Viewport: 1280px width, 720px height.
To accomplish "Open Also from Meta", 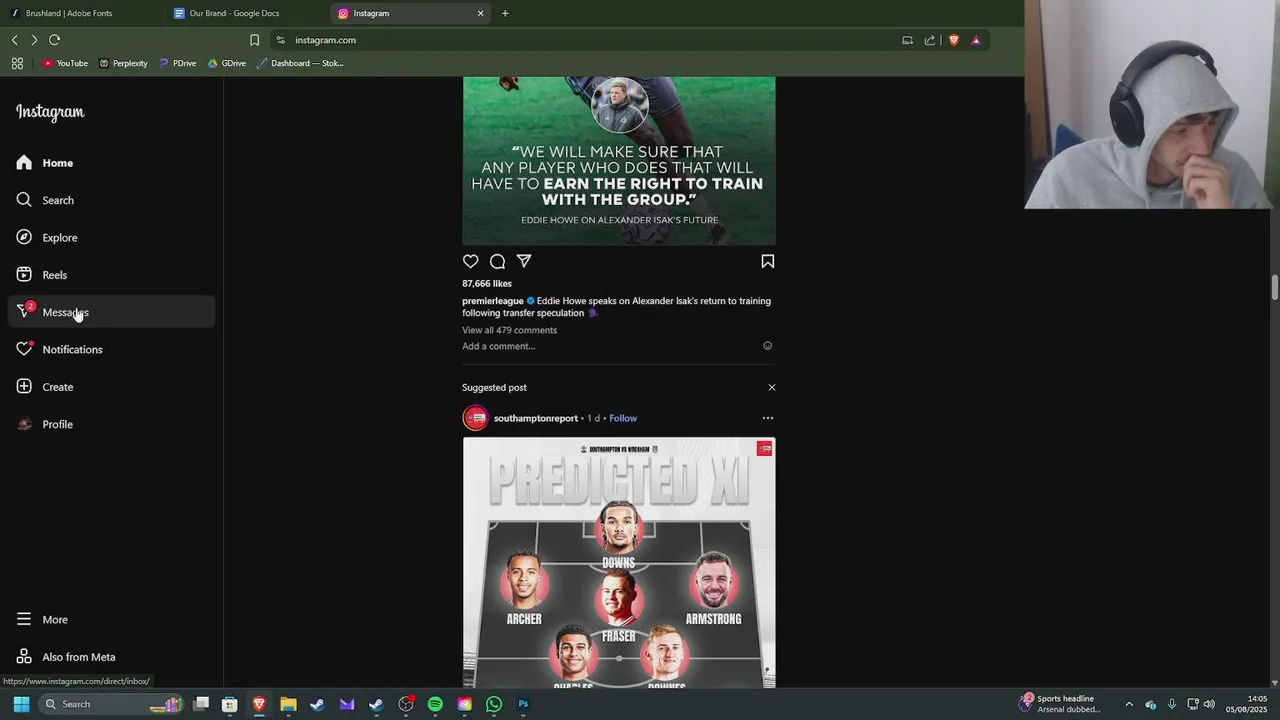I will point(112,657).
